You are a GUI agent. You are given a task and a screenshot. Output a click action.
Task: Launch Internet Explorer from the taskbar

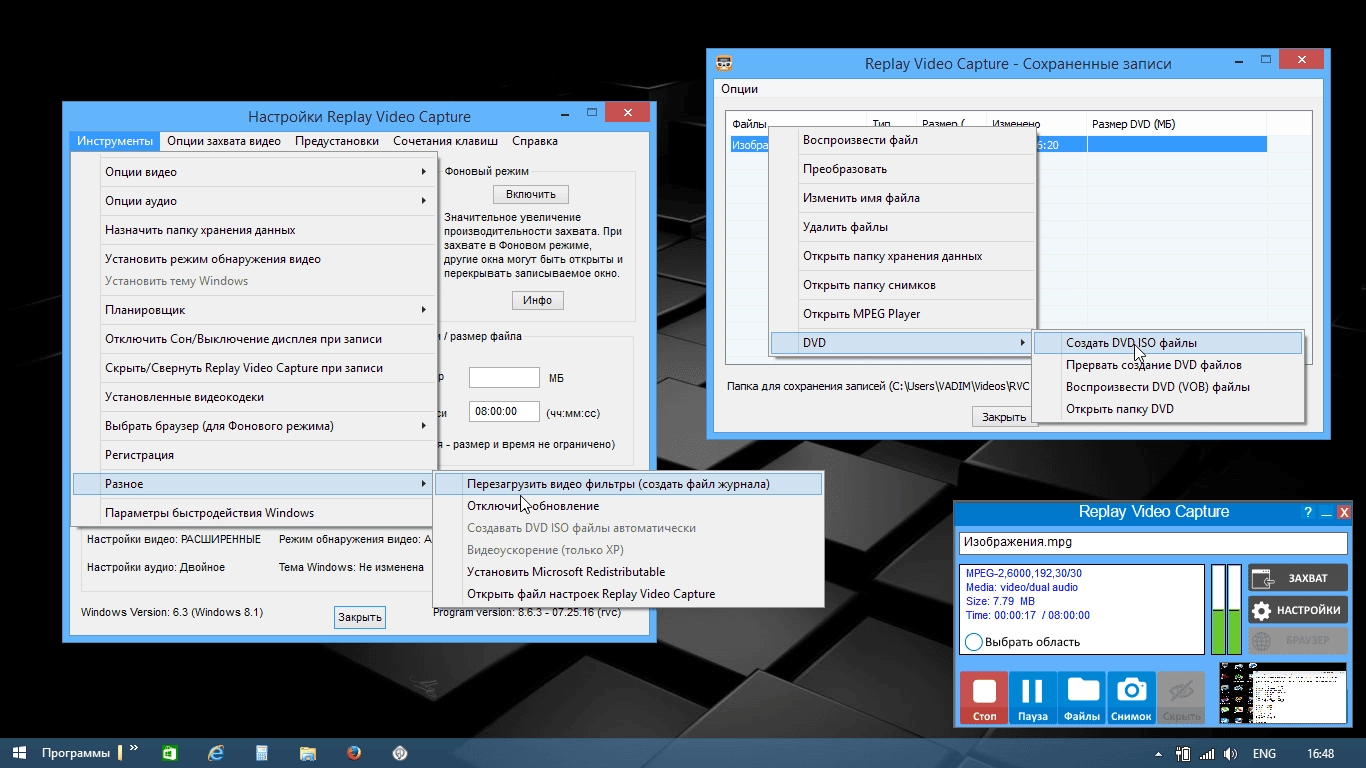(x=215, y=753)
